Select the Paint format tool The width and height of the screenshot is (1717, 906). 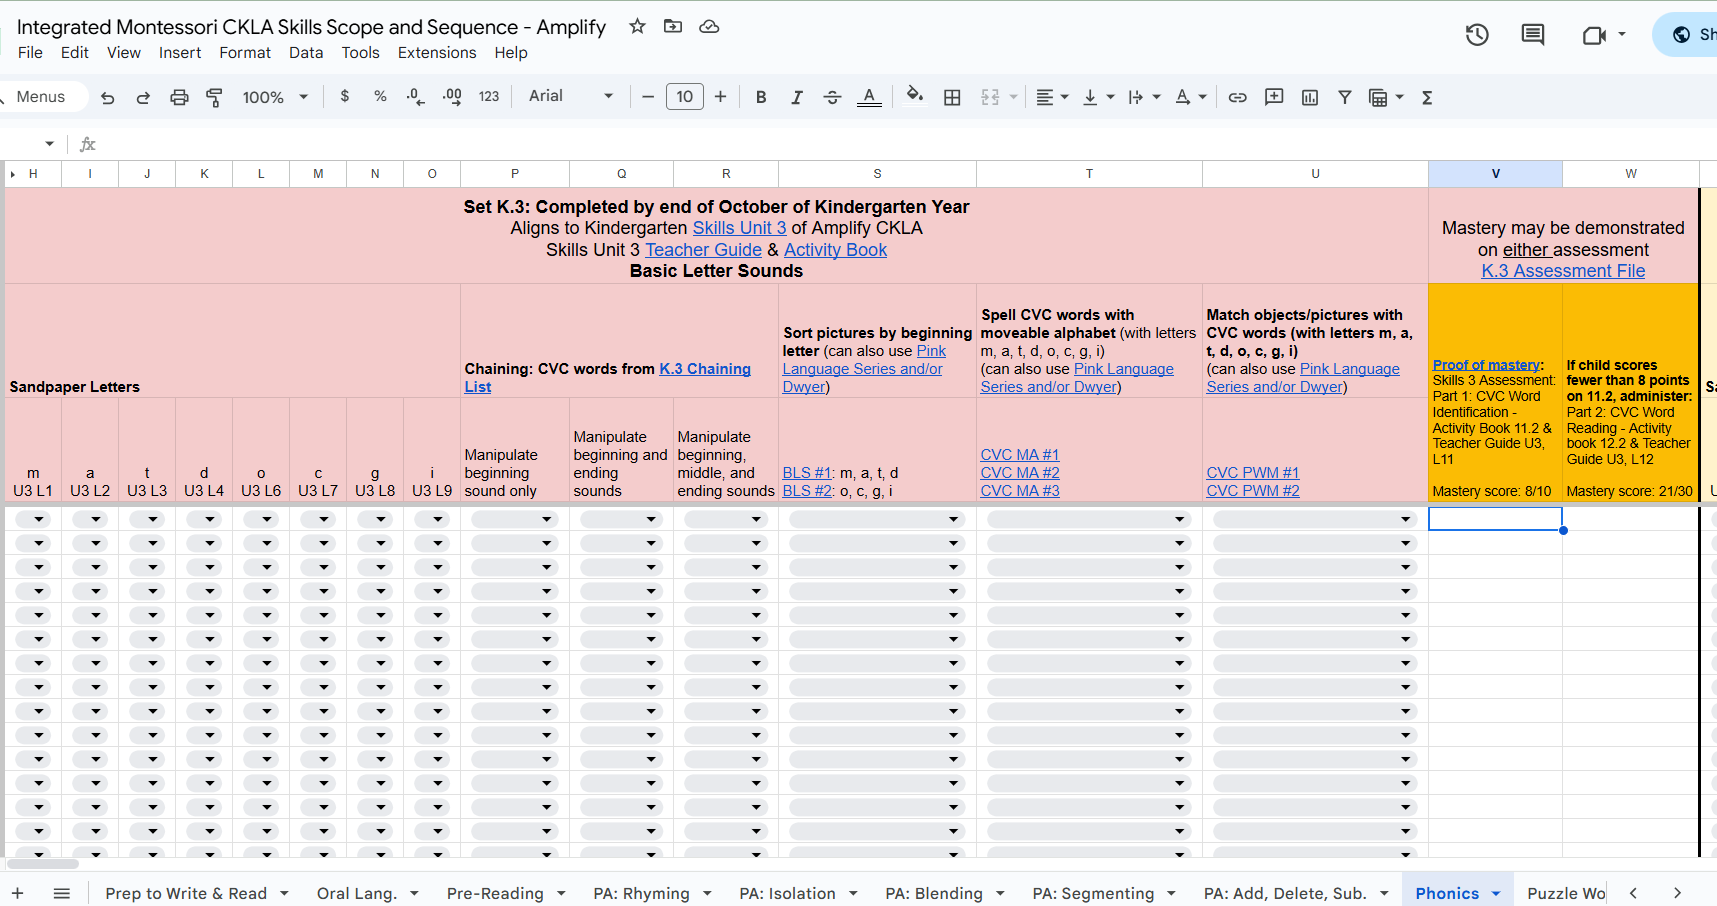point(214,97)
